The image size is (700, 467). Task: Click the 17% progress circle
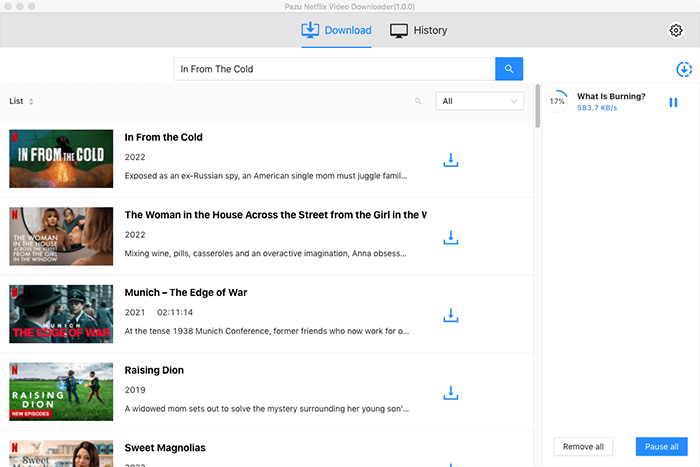558,102
